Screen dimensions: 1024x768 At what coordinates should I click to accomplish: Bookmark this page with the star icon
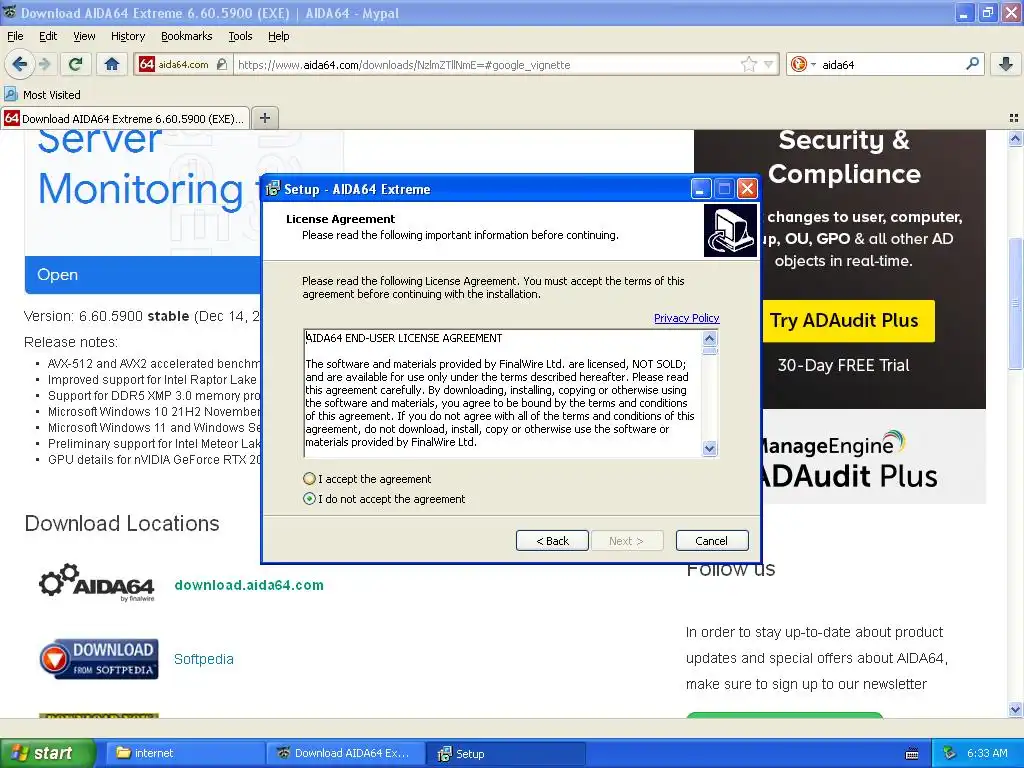coord(748,64)
